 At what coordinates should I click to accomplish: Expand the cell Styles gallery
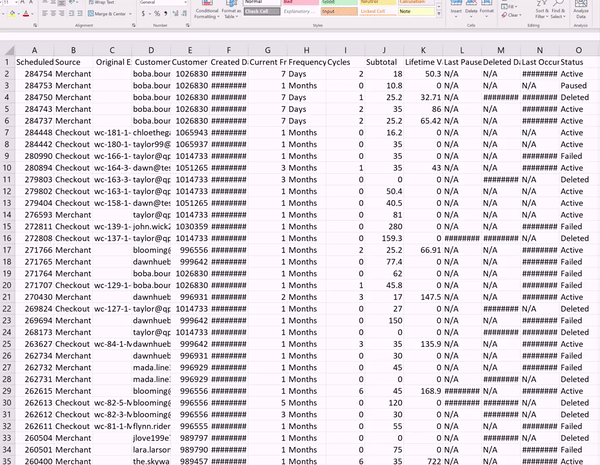coord(439,14)
